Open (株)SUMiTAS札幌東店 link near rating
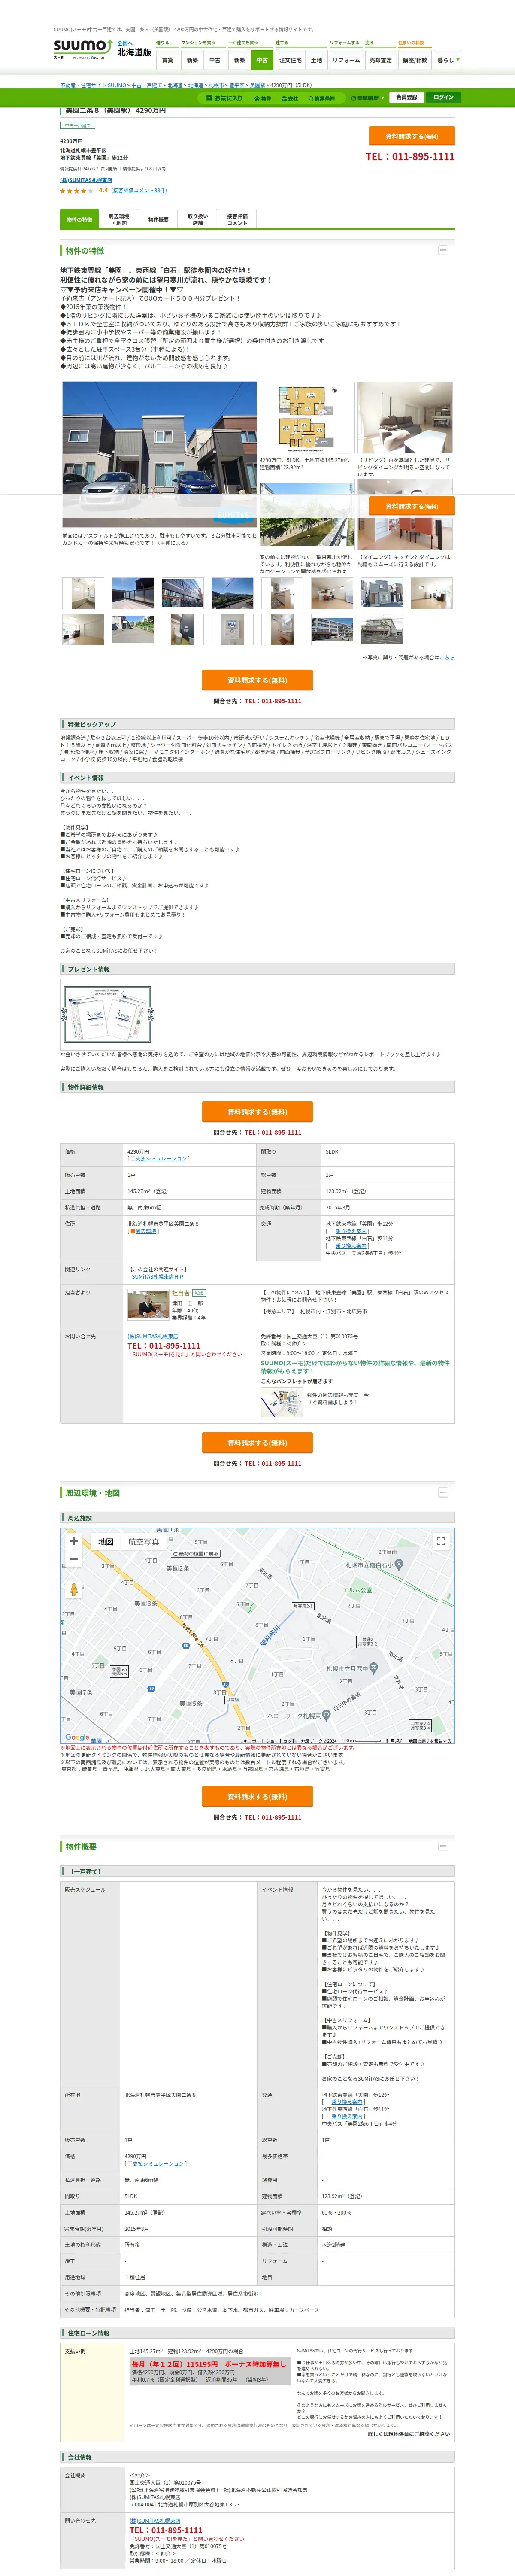515x2576 pixels. 86,180
